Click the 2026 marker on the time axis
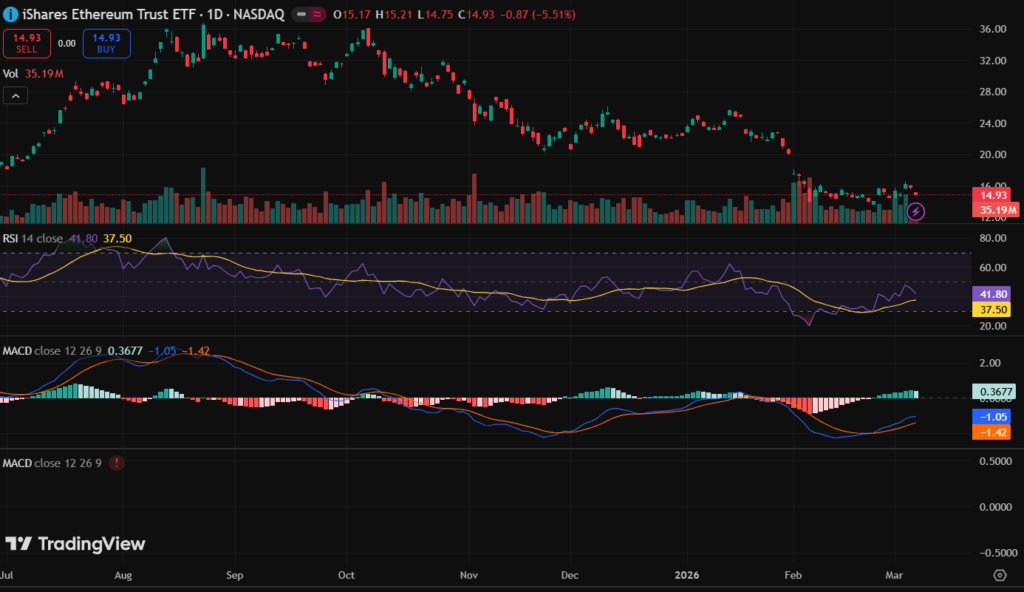The image size is (1024, 592). click(x=686, y=576)
